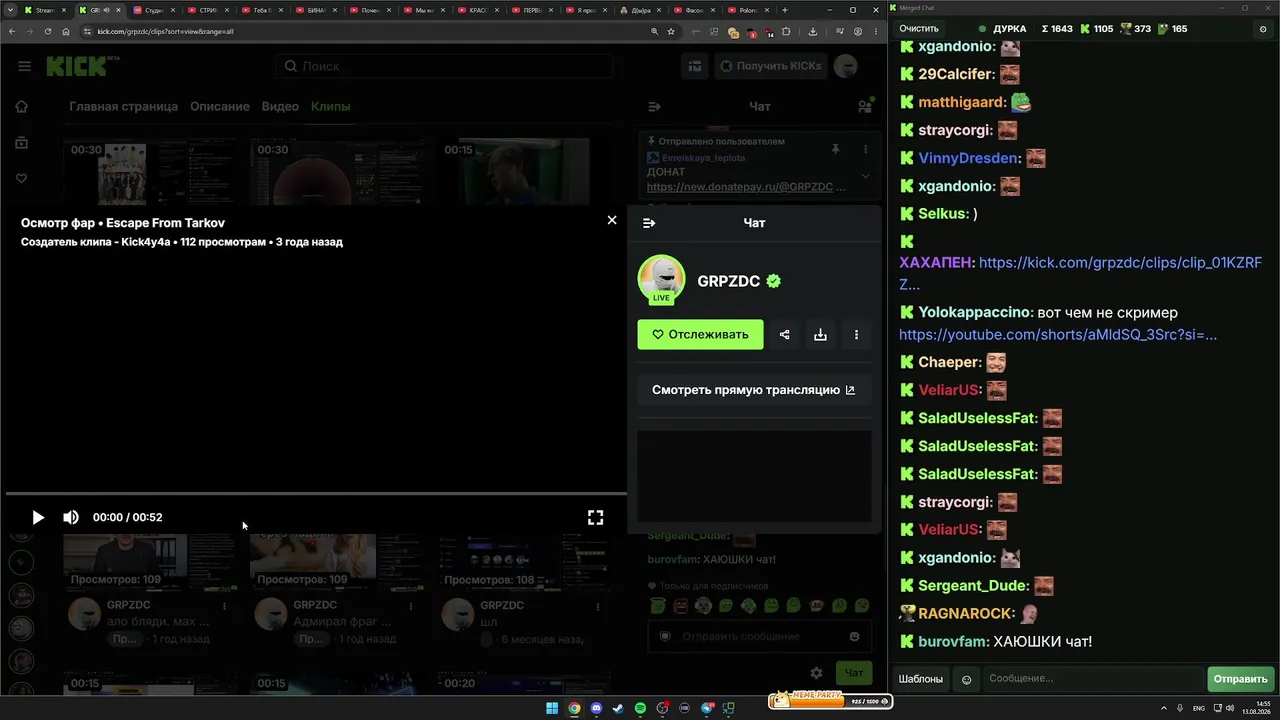Switch to the Stream browser tab
The image size is (1280, 720).
click(44, 10)
